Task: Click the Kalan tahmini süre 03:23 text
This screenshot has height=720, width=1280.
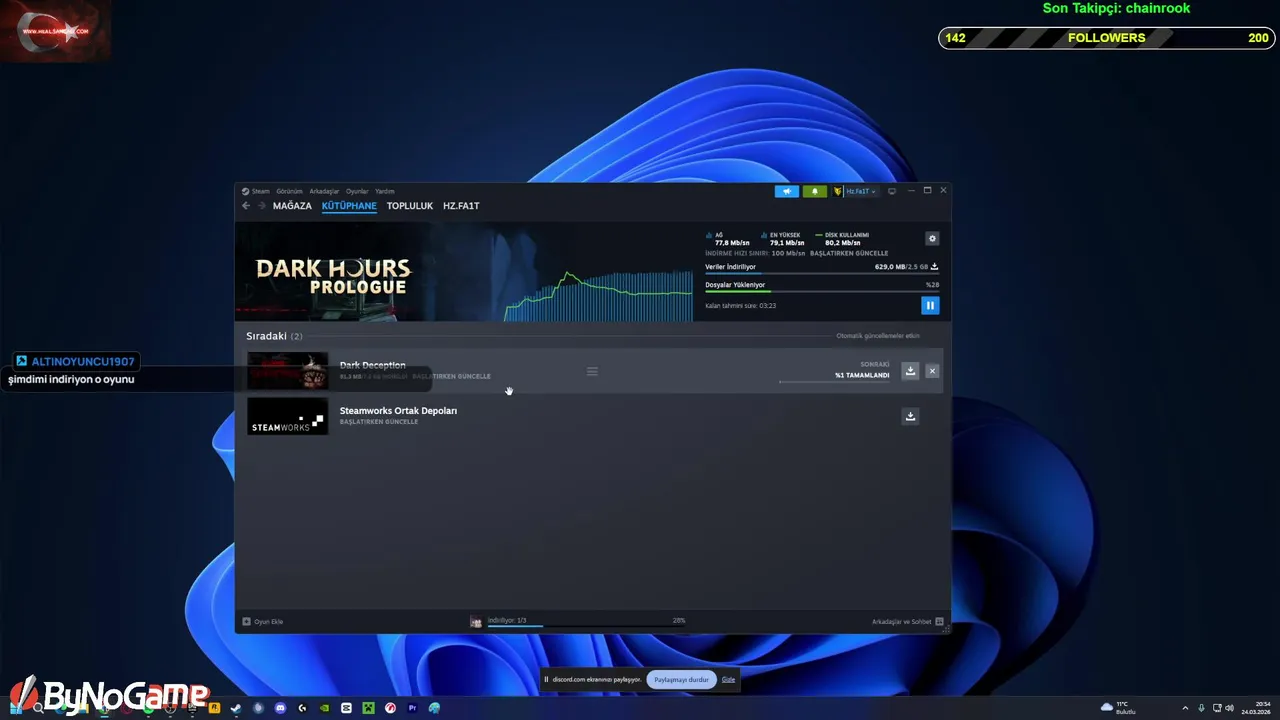Action: pos(740,306)
